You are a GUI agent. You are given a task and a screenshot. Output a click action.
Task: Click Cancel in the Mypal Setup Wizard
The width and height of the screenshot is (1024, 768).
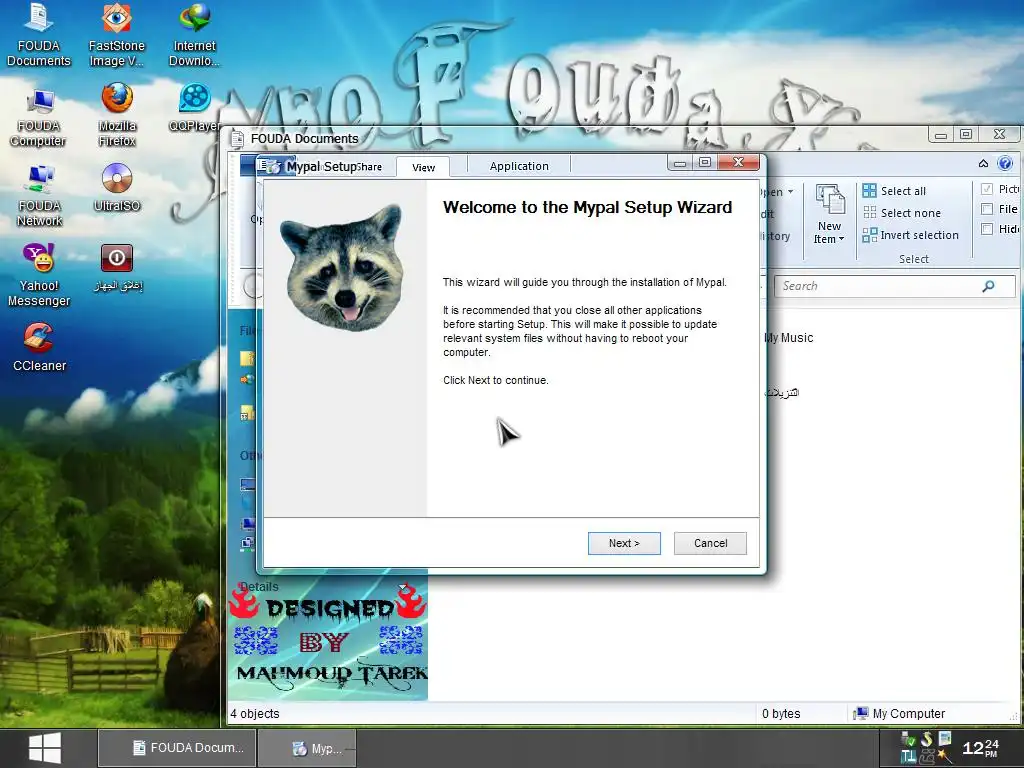(710, 543)
